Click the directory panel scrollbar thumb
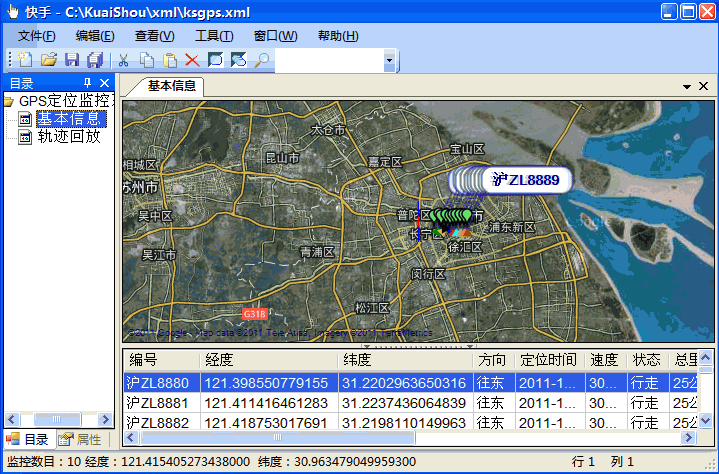 pyautogui.click(x=57, y=419)
